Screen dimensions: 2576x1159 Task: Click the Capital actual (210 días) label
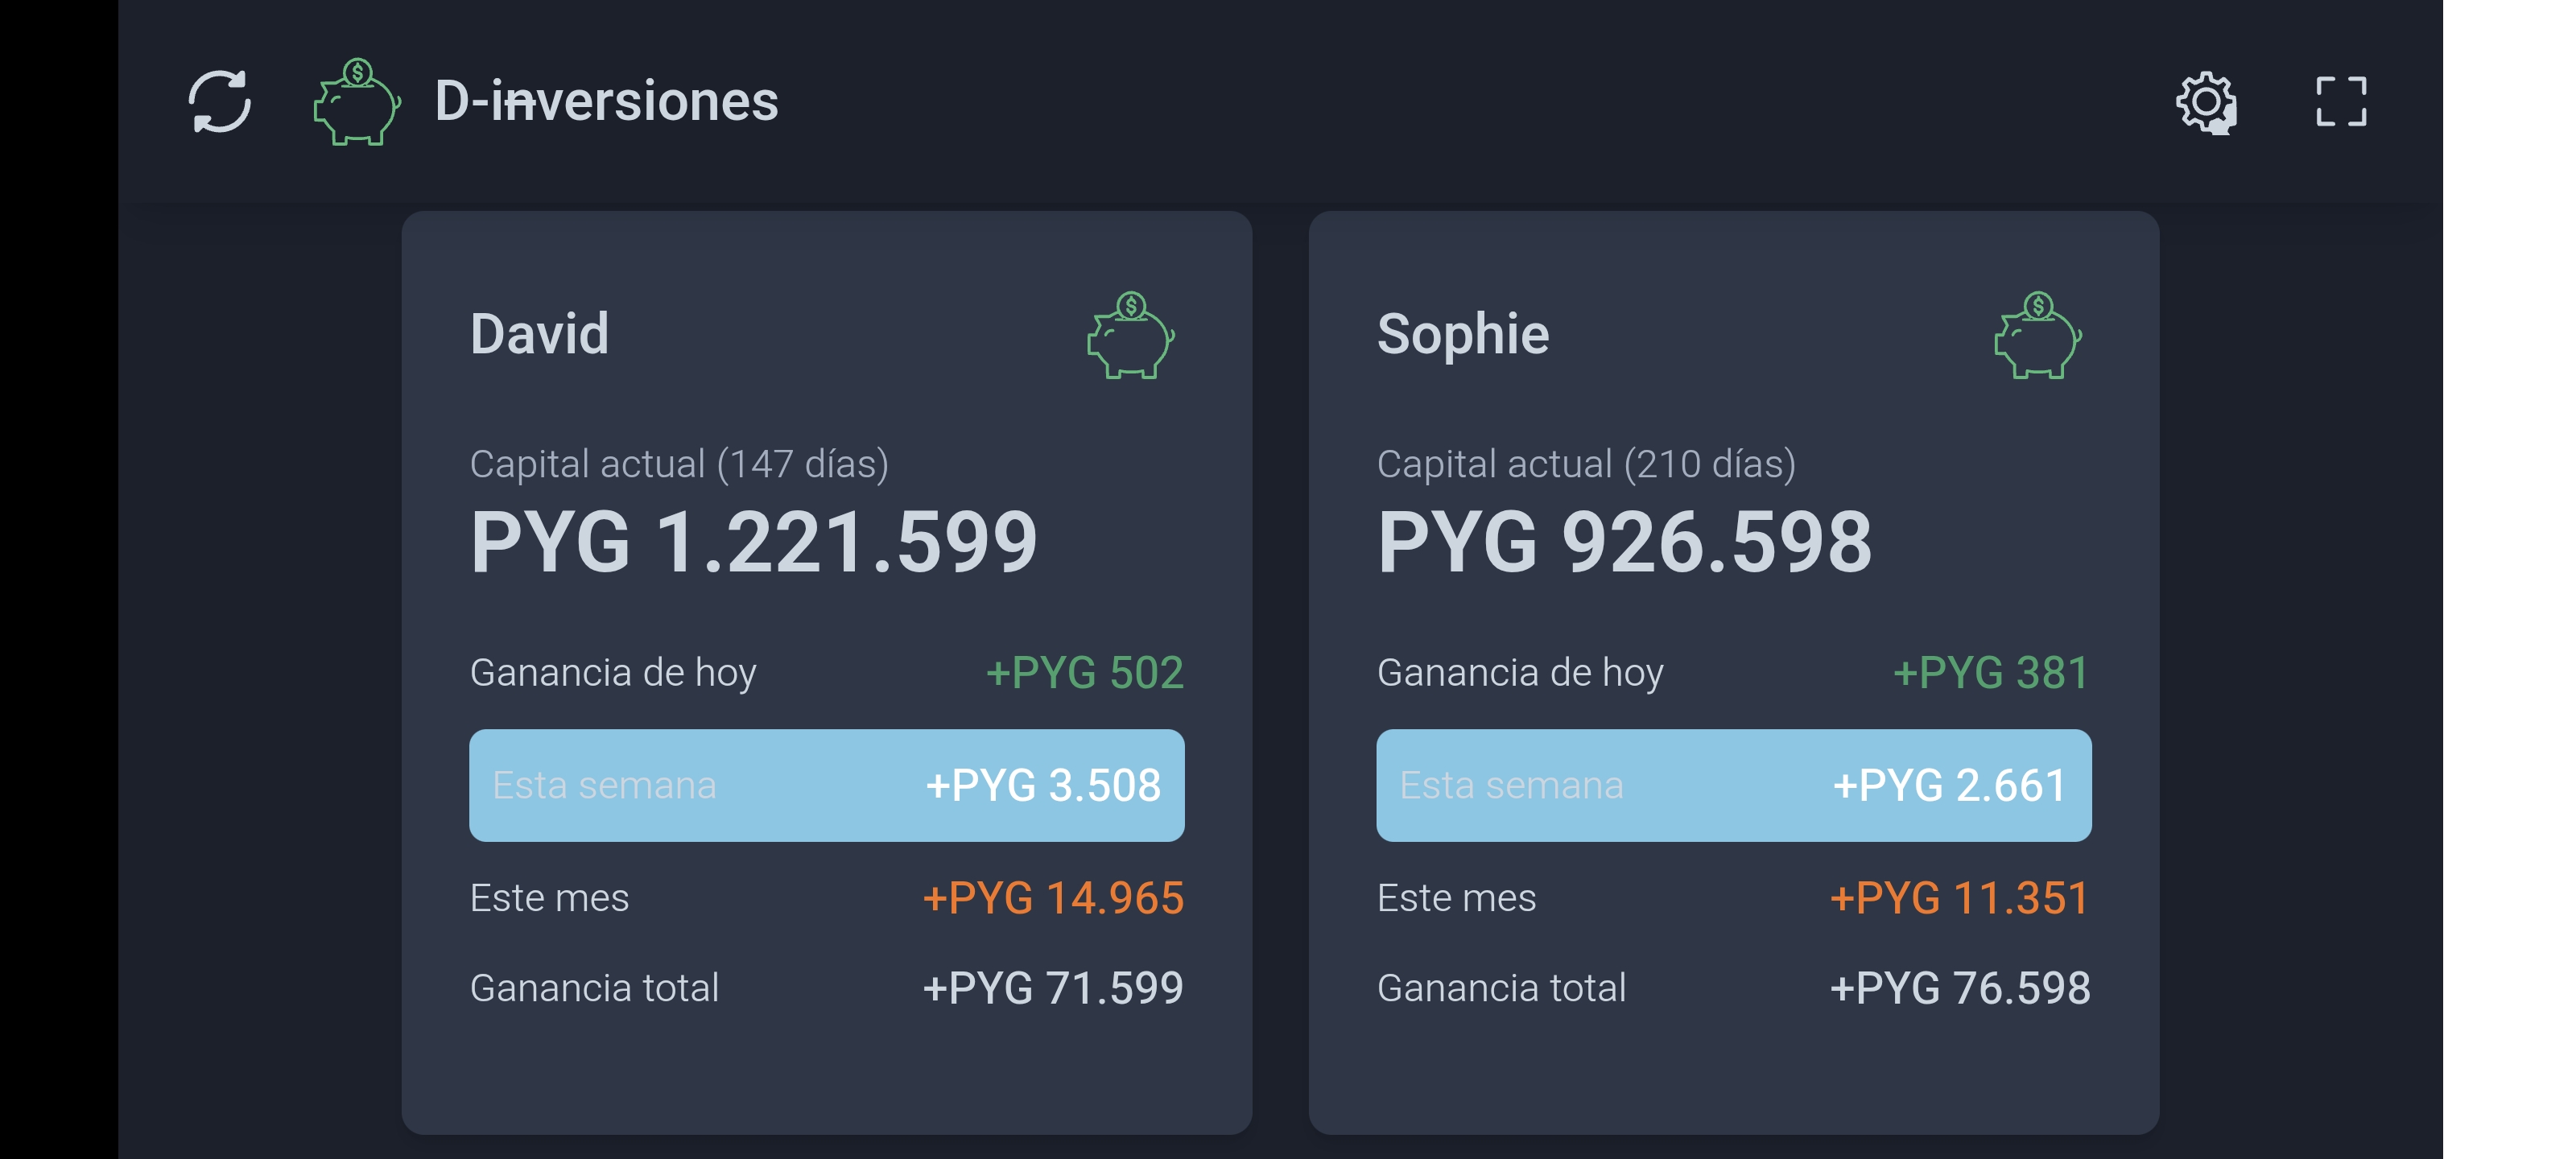(1586, 463)
